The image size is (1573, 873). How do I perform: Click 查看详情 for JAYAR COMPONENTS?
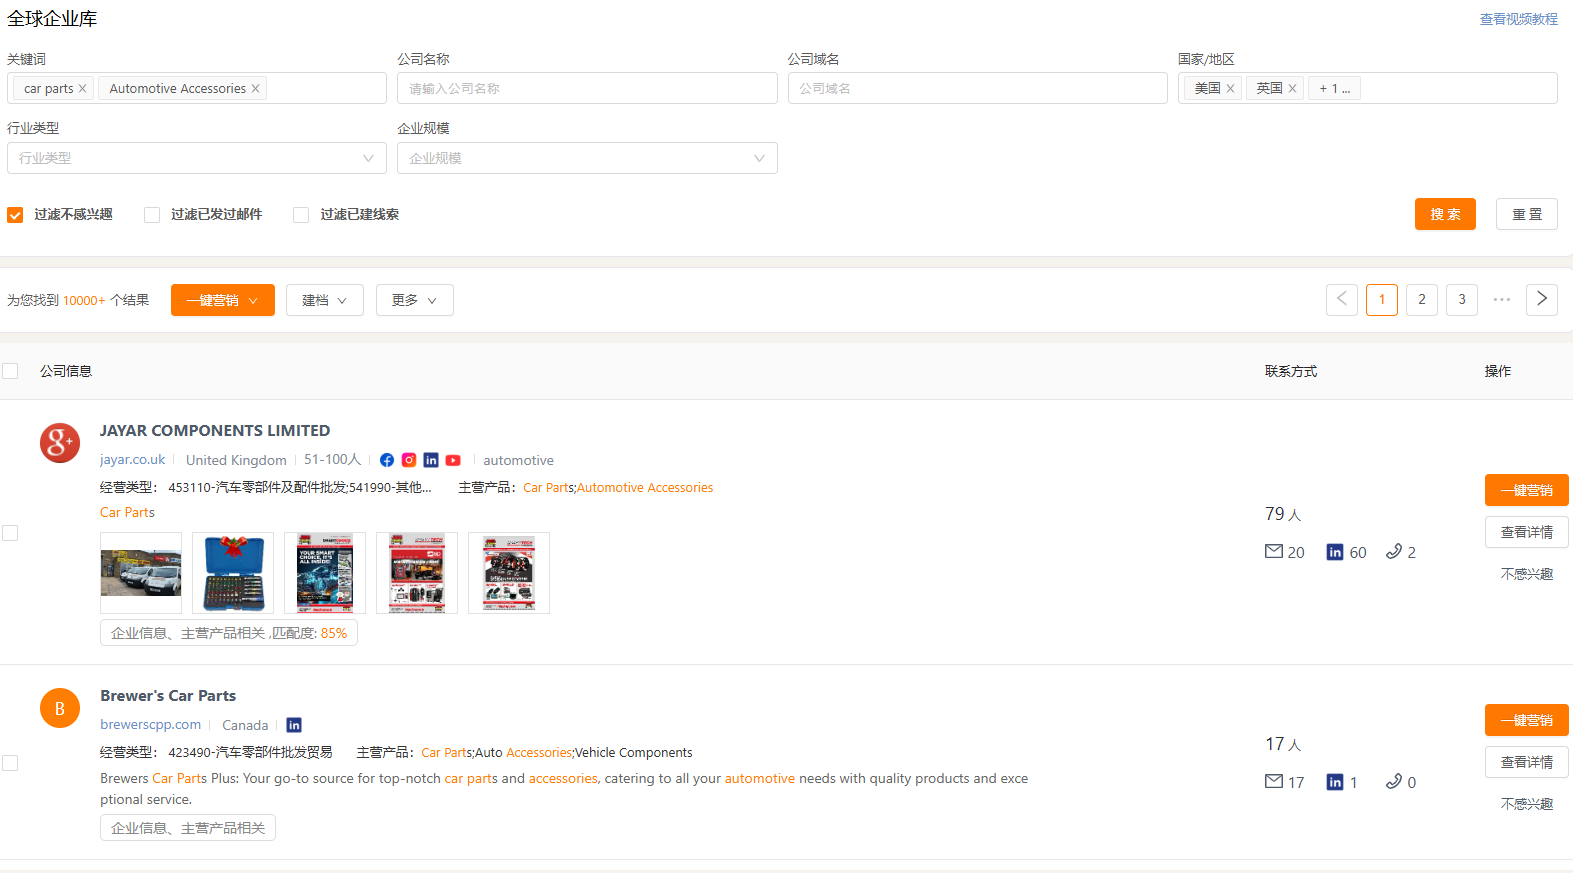tap(1527, 532)
